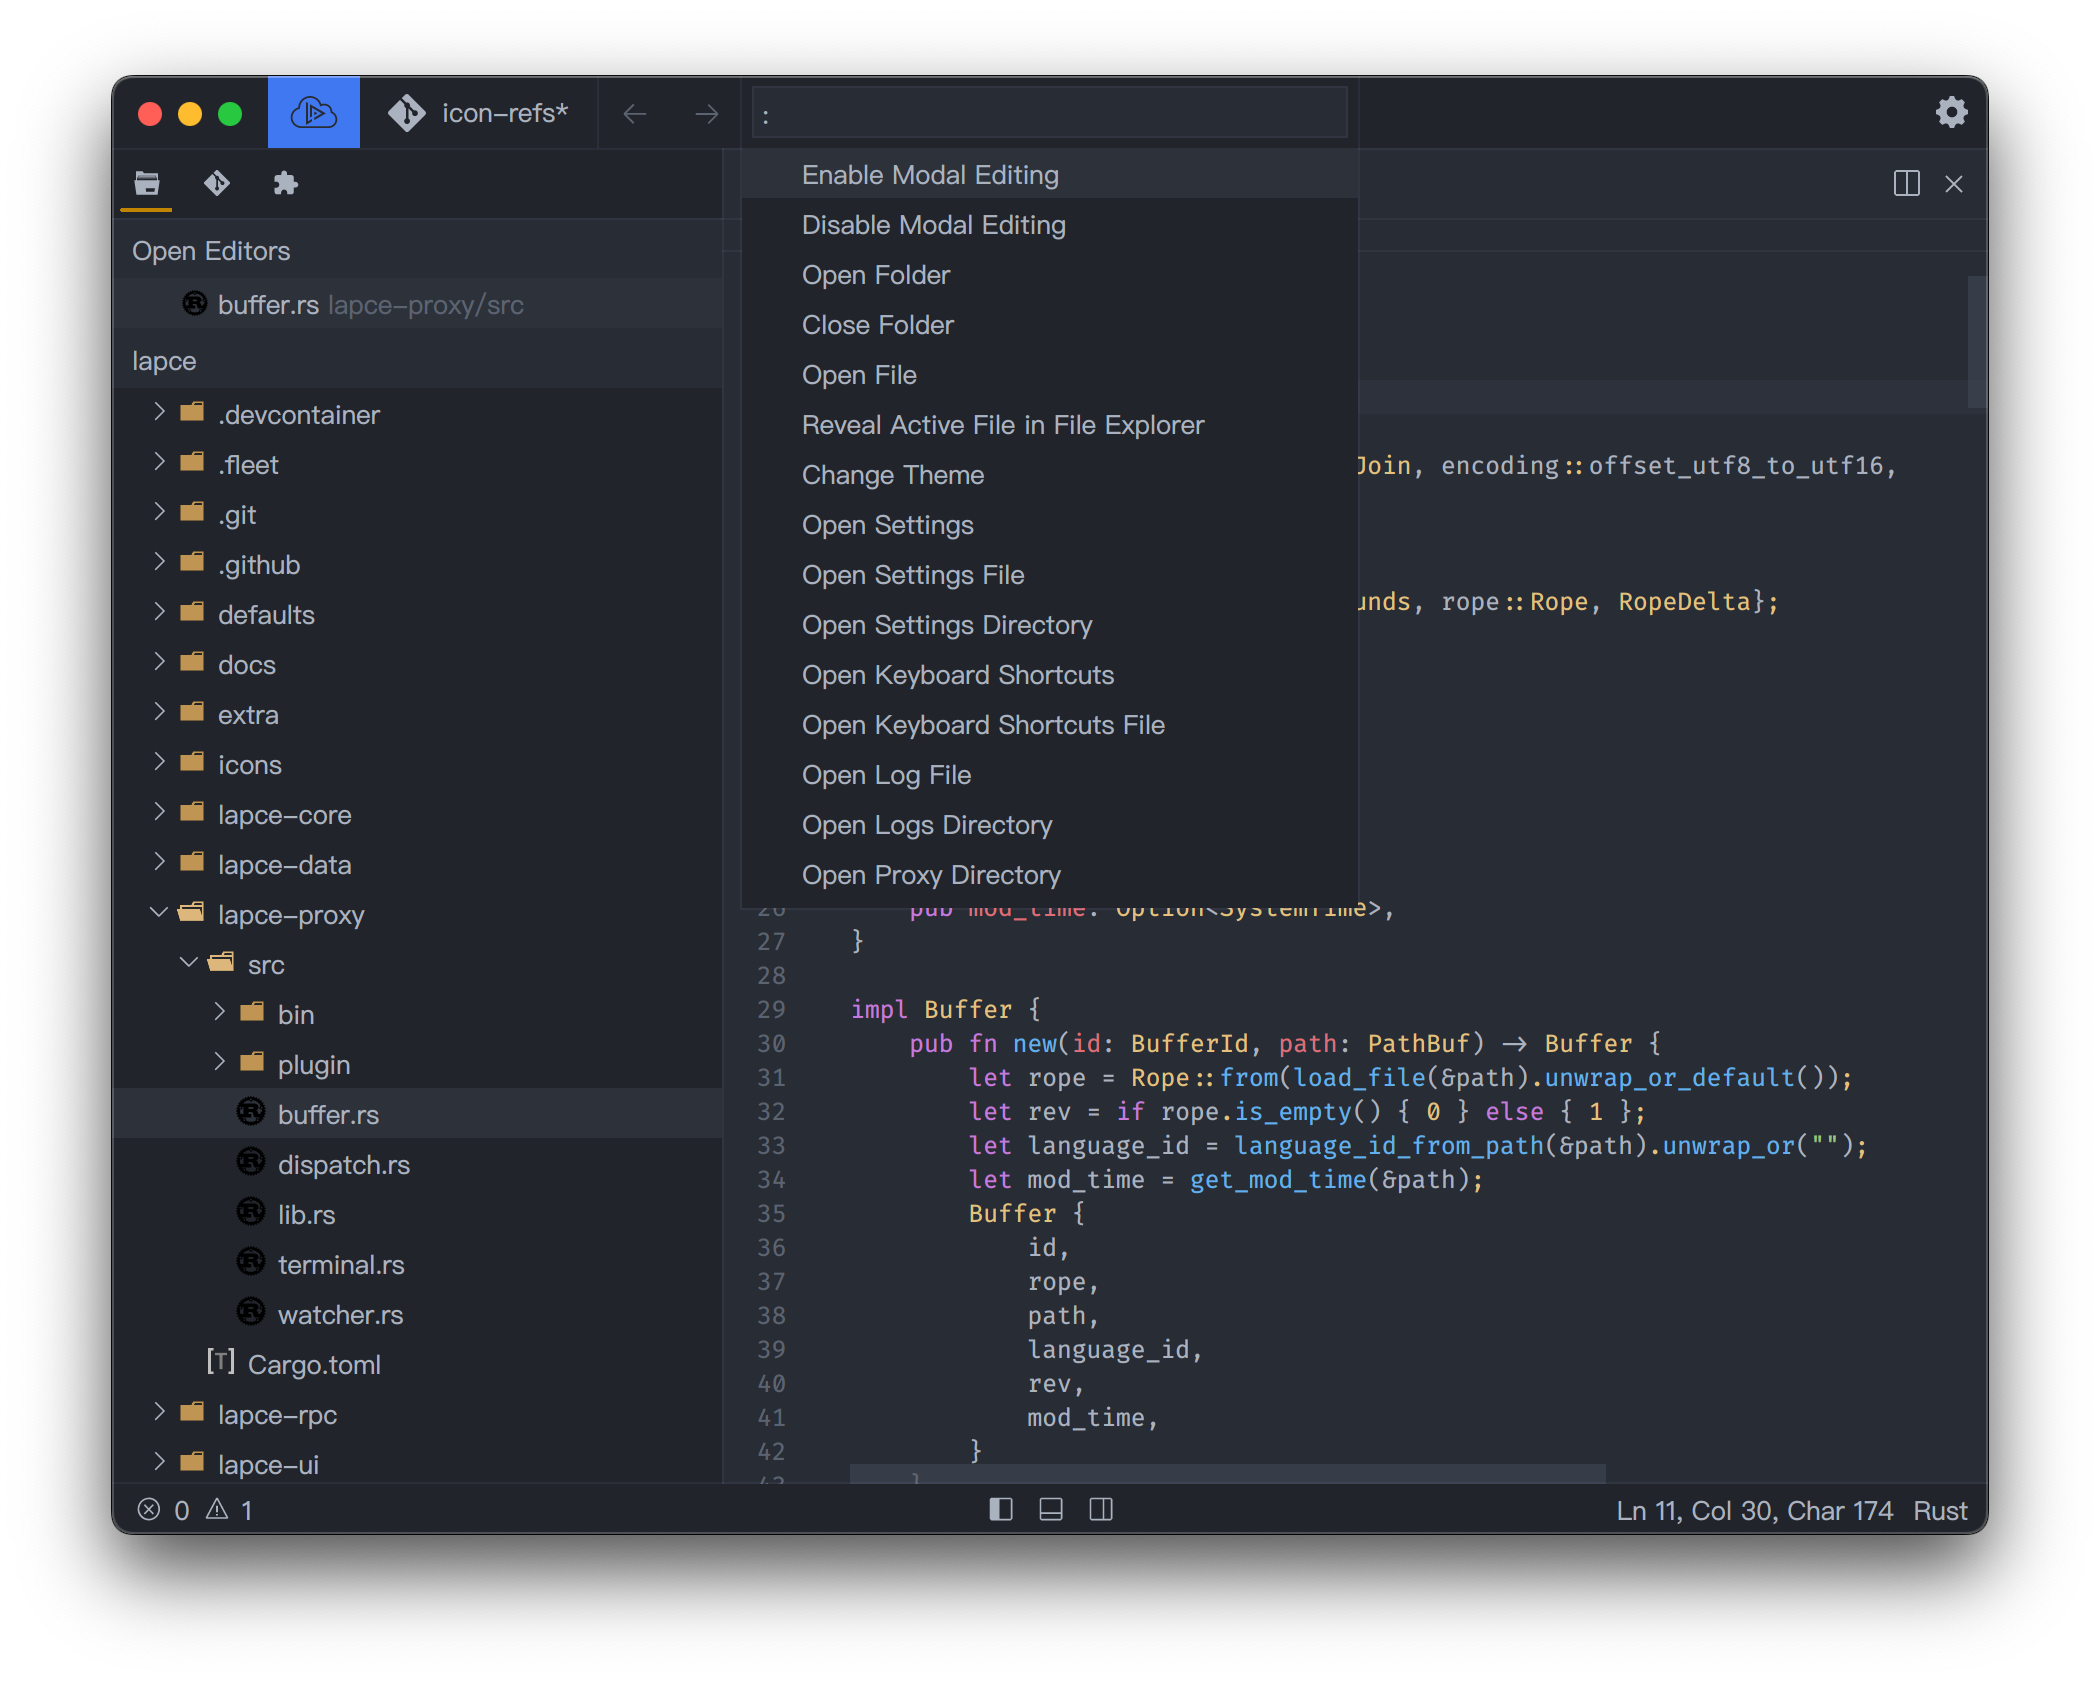The width and height of the screenshot is (2100, 1682).
Task: Select Change Theme from command palette
Action: click(892, 475)
